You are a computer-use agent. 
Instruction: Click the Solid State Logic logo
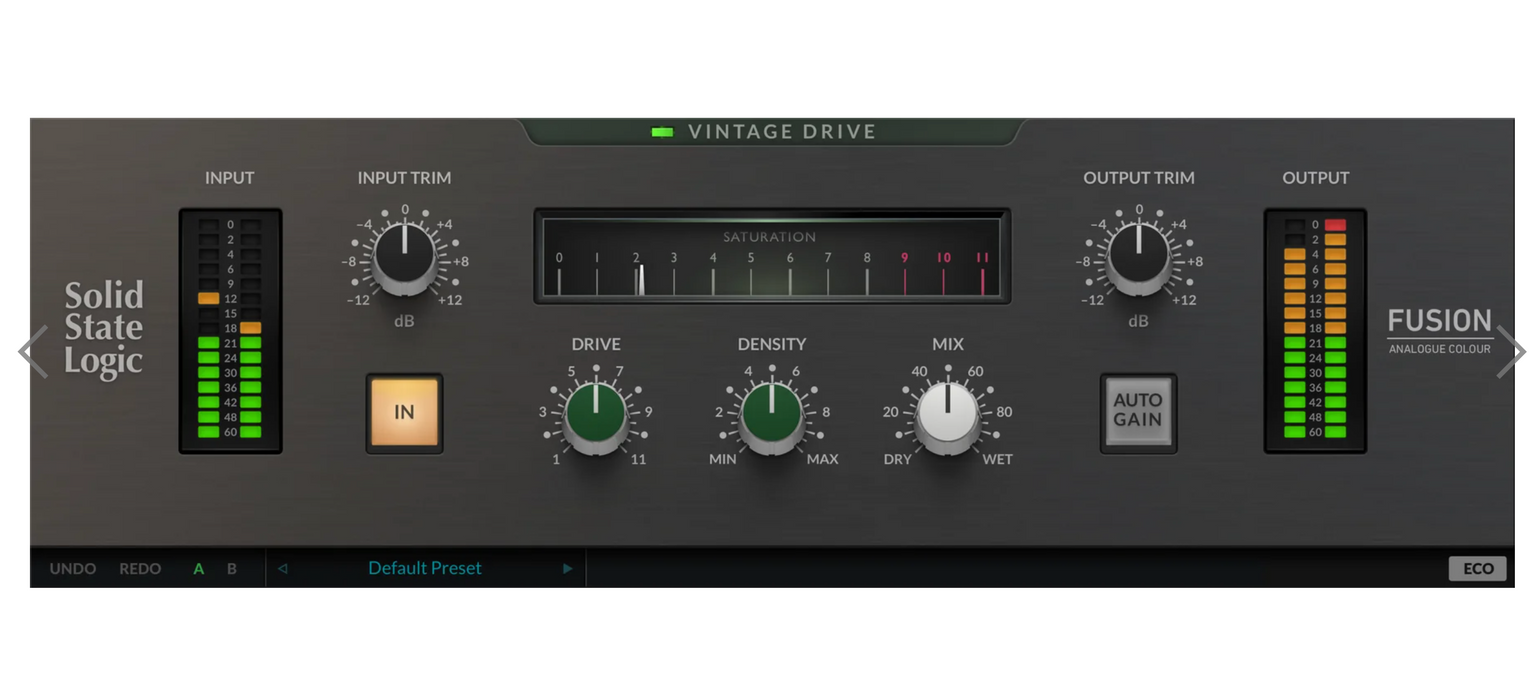click(x=104, y=328)
